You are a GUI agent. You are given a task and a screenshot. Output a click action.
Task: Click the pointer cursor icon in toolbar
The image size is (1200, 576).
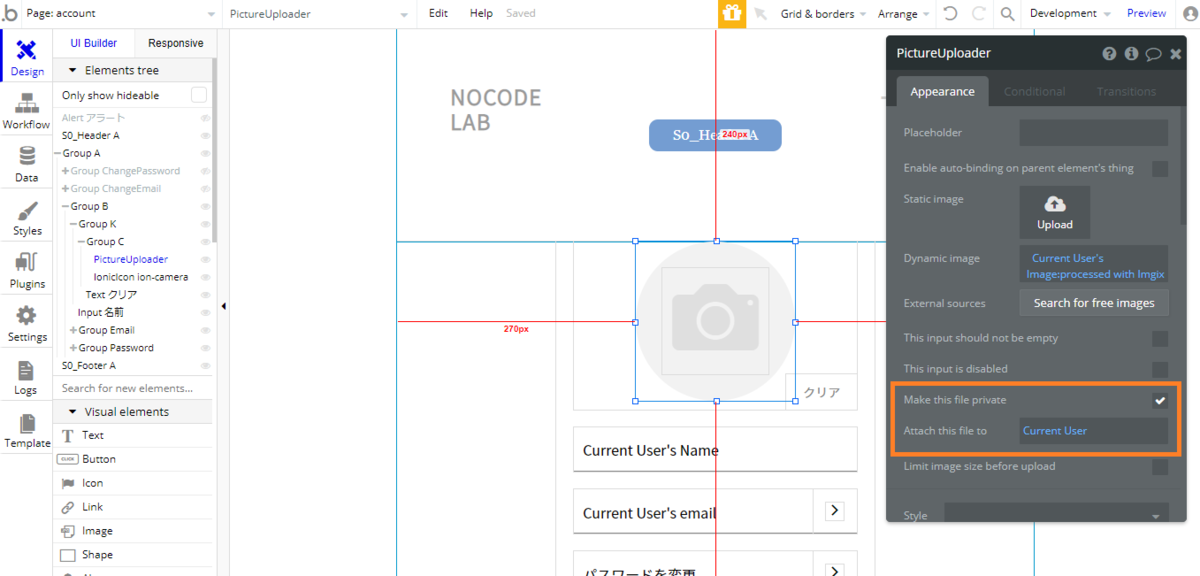click(761, 14)
